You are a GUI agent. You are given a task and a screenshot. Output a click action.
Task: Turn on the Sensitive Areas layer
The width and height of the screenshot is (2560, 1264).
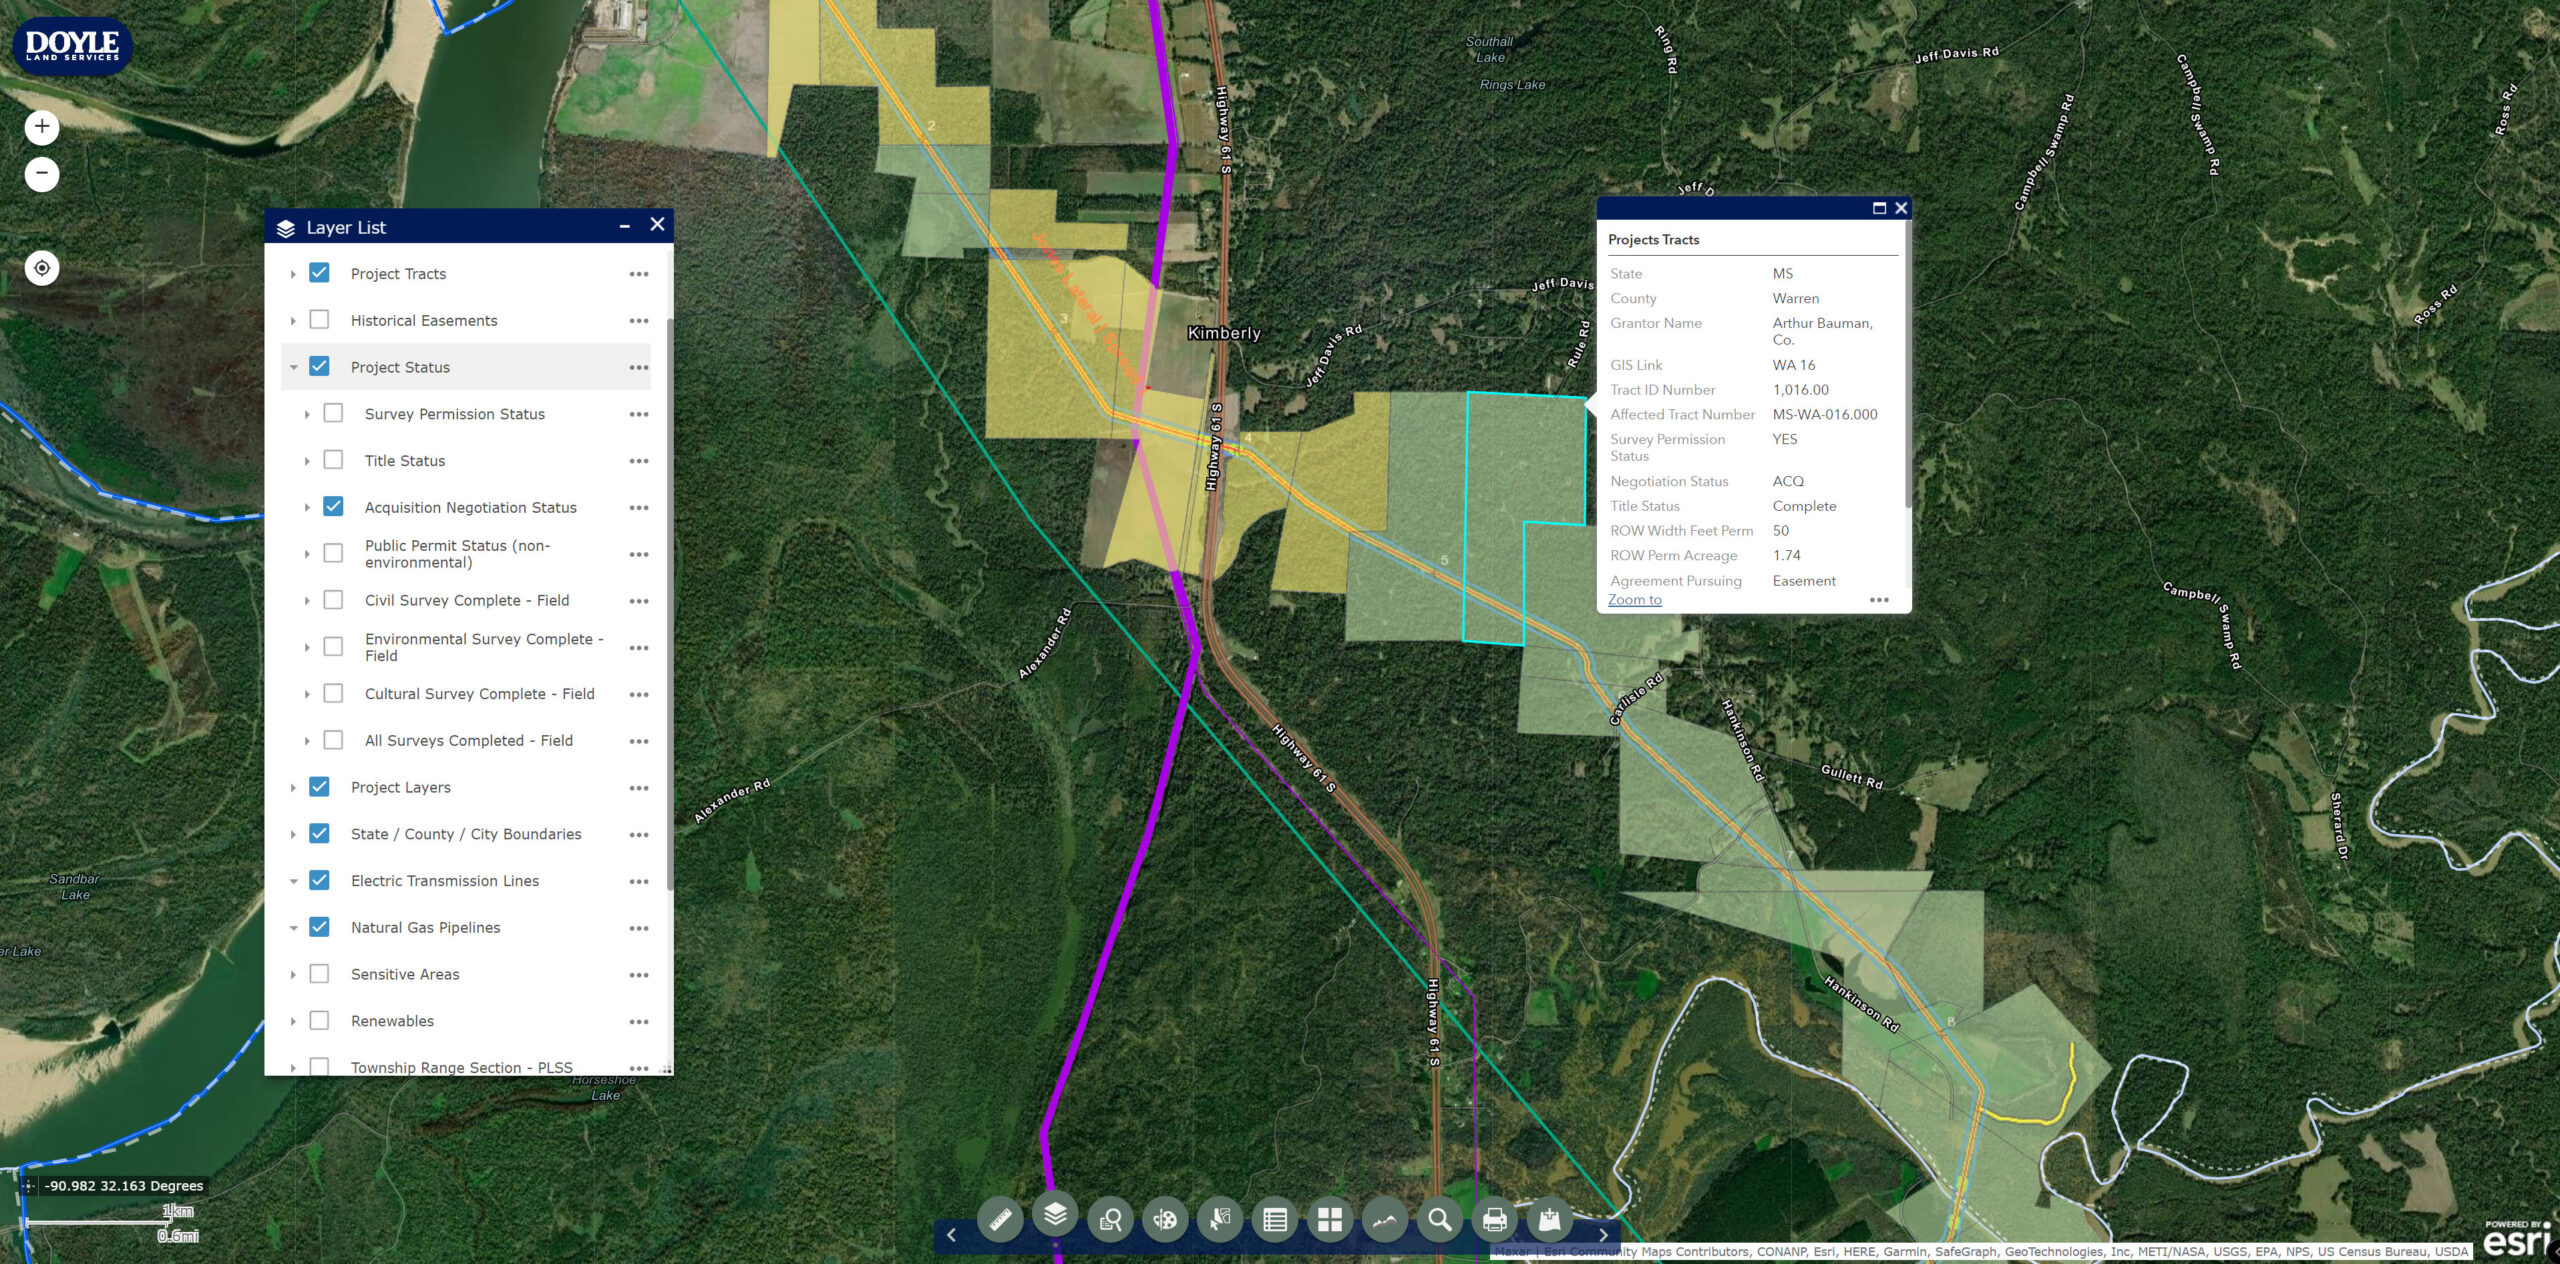(319, 974)
